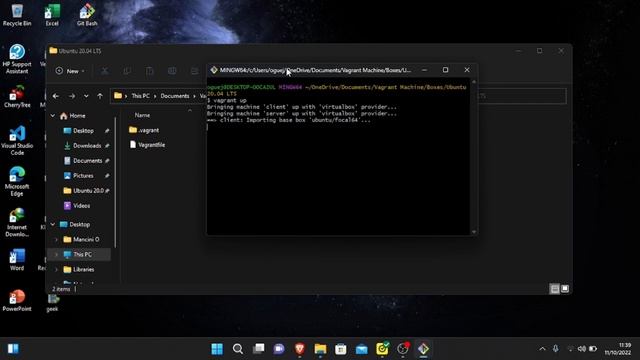Open Widgets panel on taskbar
The height and width of the screenshot is (360, 640).
(x=13, y=349)
